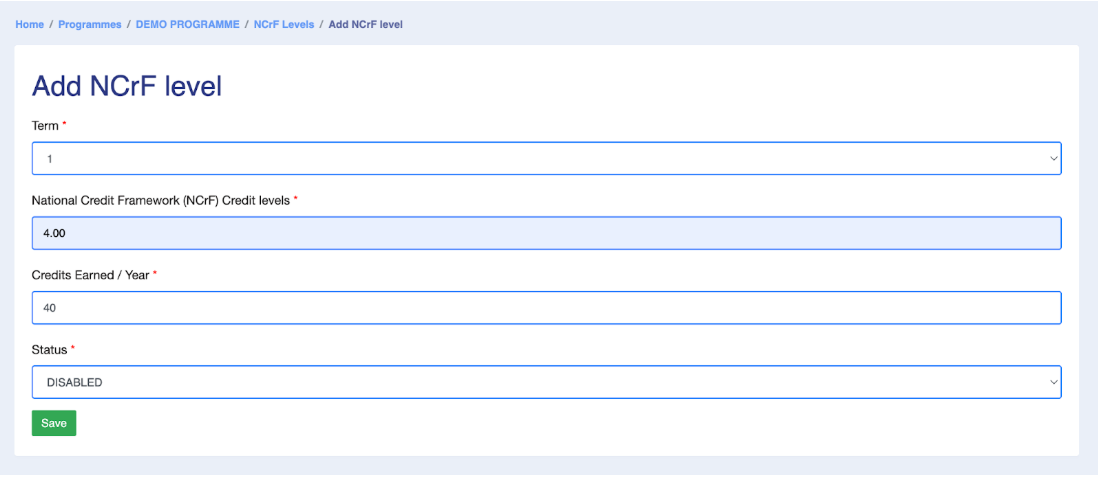
Task: Click the Home breadcrumb link
Action: pos(29,24)
